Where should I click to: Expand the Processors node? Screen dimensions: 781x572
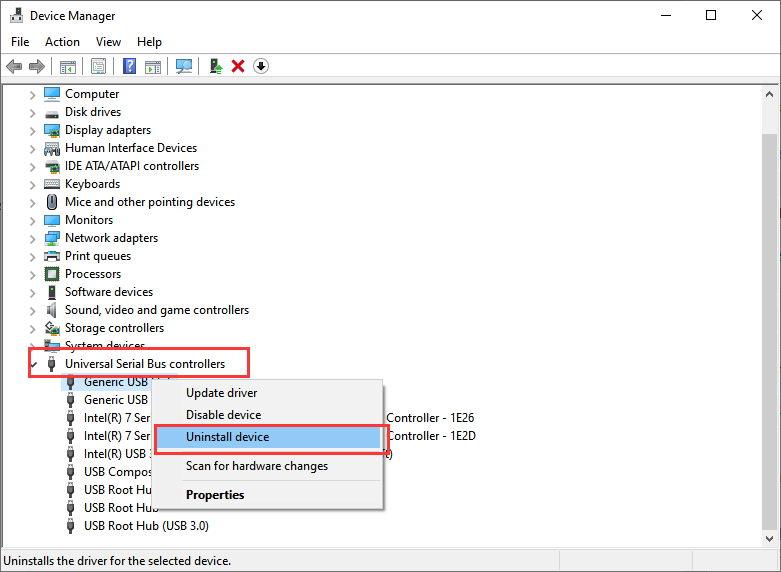click(x=32, y=275)
